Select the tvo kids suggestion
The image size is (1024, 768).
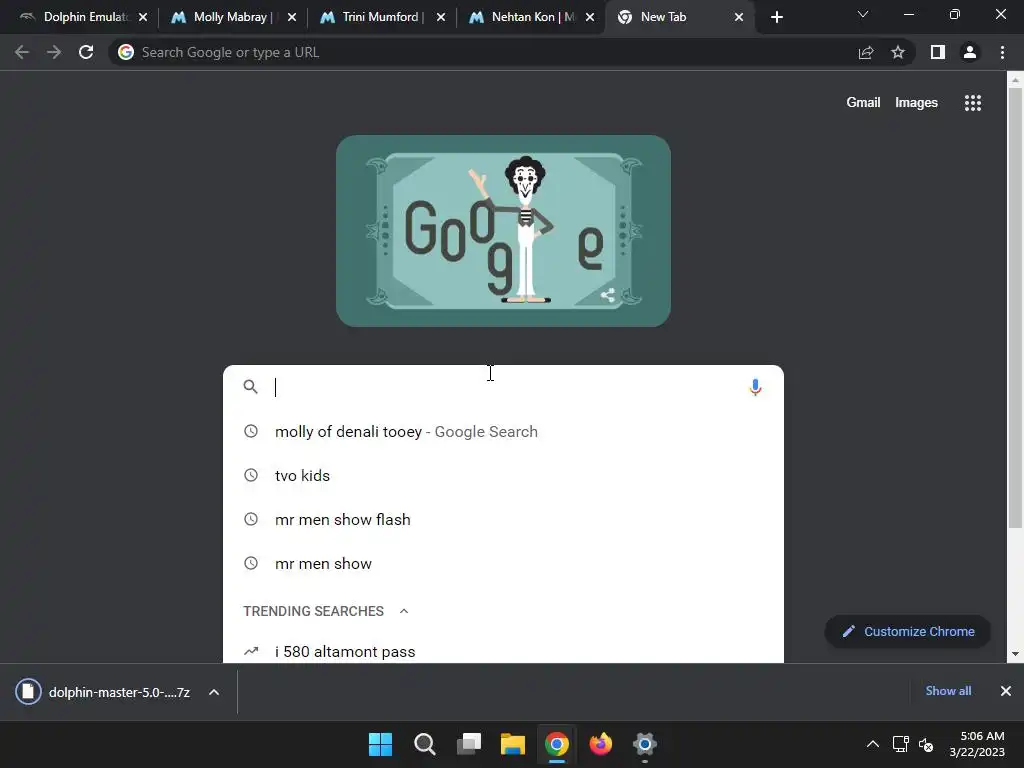tap(503, 475)
